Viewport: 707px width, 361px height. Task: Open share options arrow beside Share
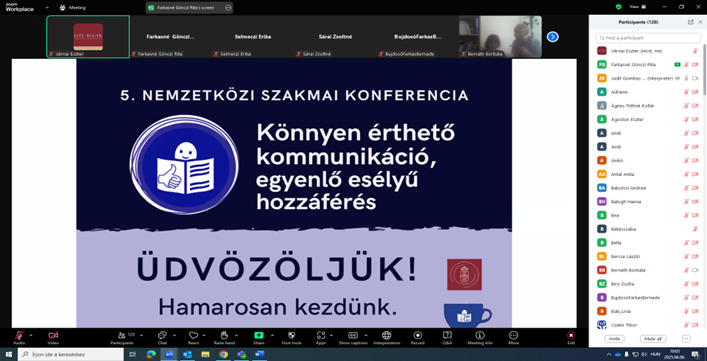(272, 335)
